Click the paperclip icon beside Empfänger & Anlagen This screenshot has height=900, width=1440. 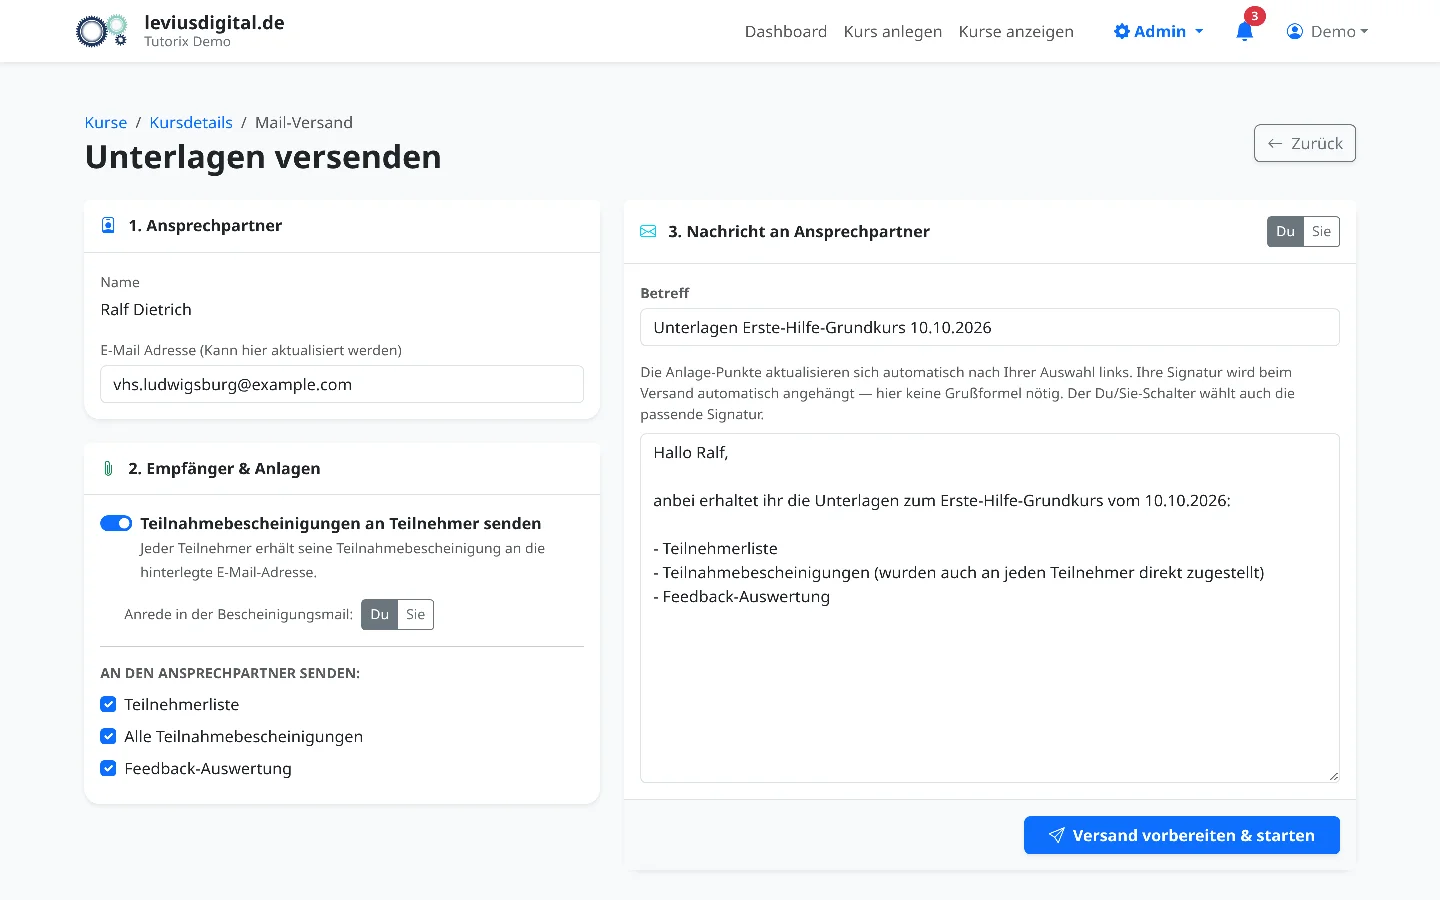[108, 469]
